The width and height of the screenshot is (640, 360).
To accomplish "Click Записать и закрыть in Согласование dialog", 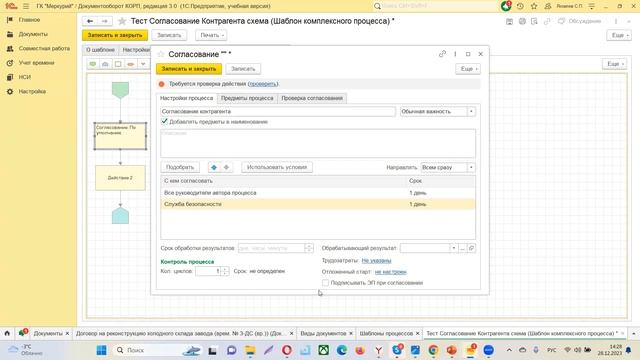I will click(x=189, y=69).
